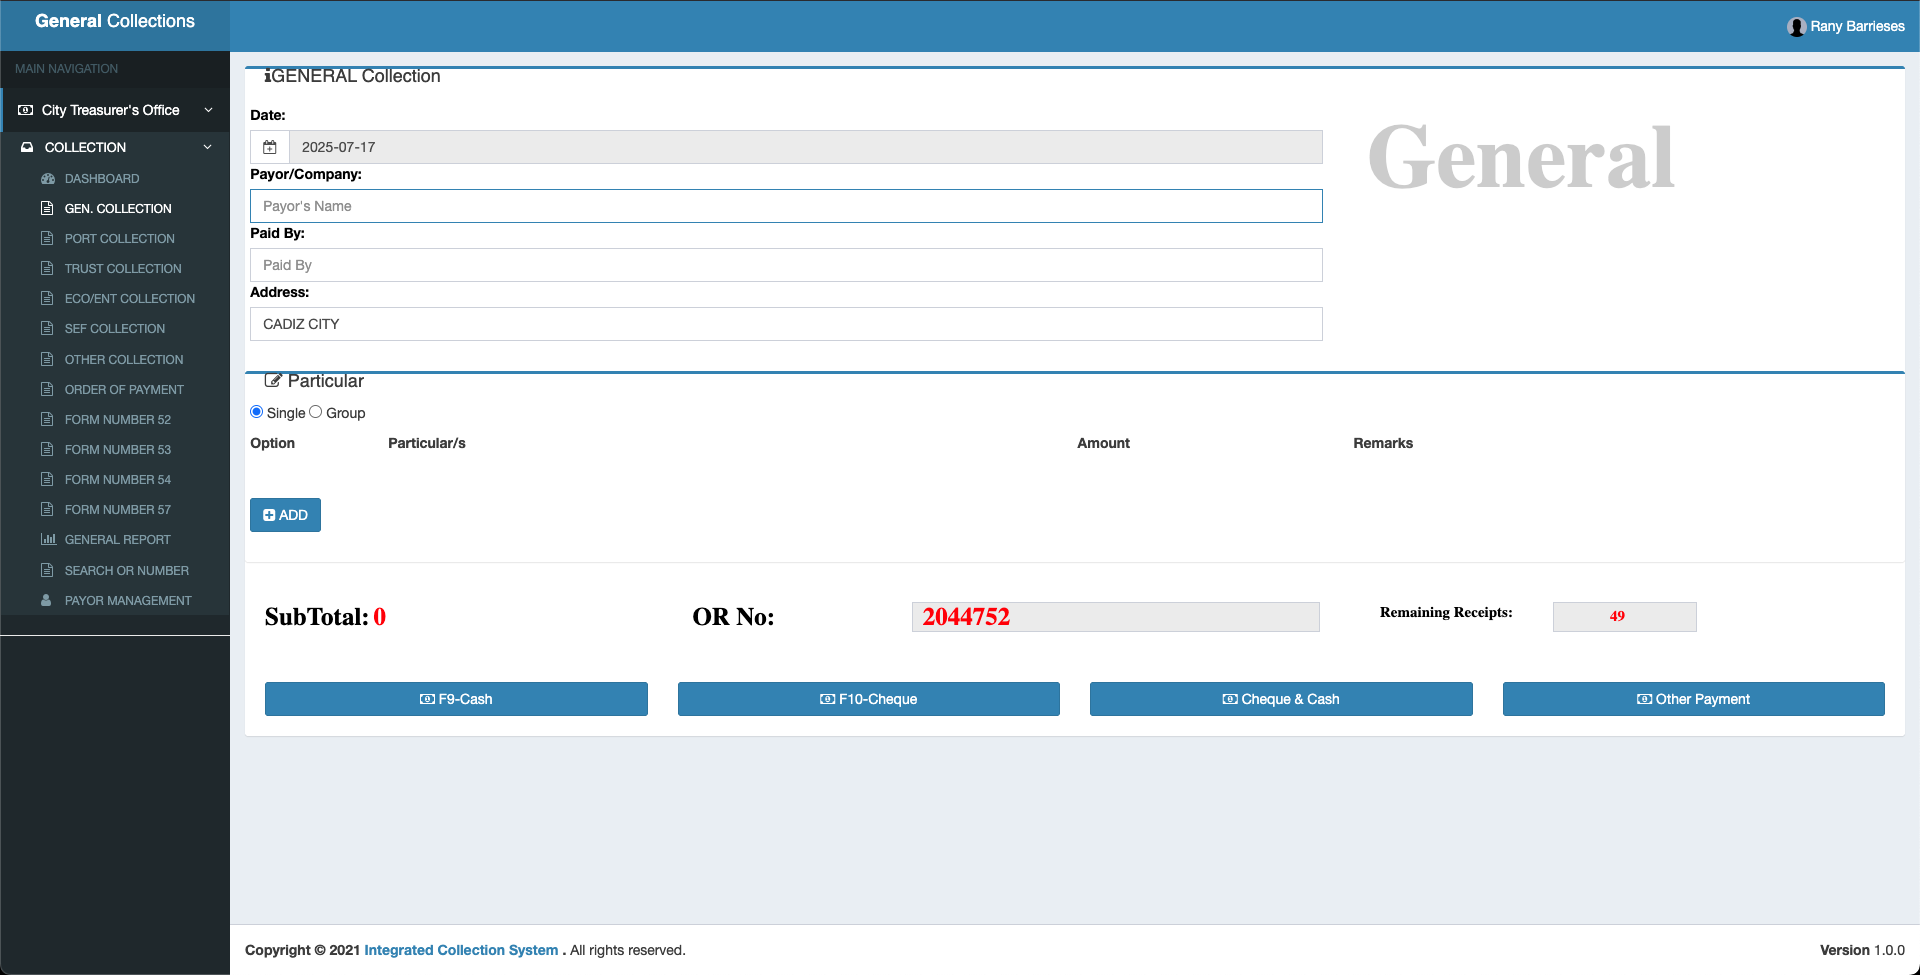The height and width of the screenshot is (975, 1920).
Task: Open the Trust Collection menu item
Action: [x=123, y=269]
